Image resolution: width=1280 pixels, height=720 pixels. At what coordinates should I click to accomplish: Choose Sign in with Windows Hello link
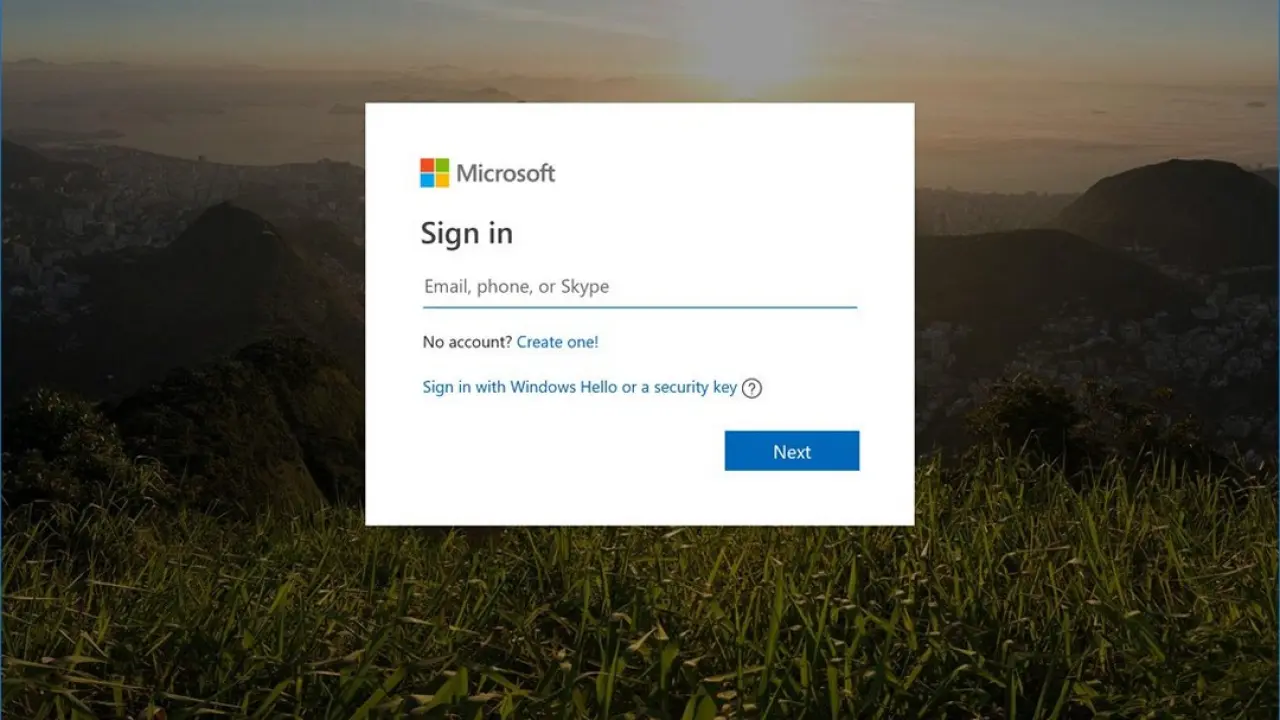[580, 387]
